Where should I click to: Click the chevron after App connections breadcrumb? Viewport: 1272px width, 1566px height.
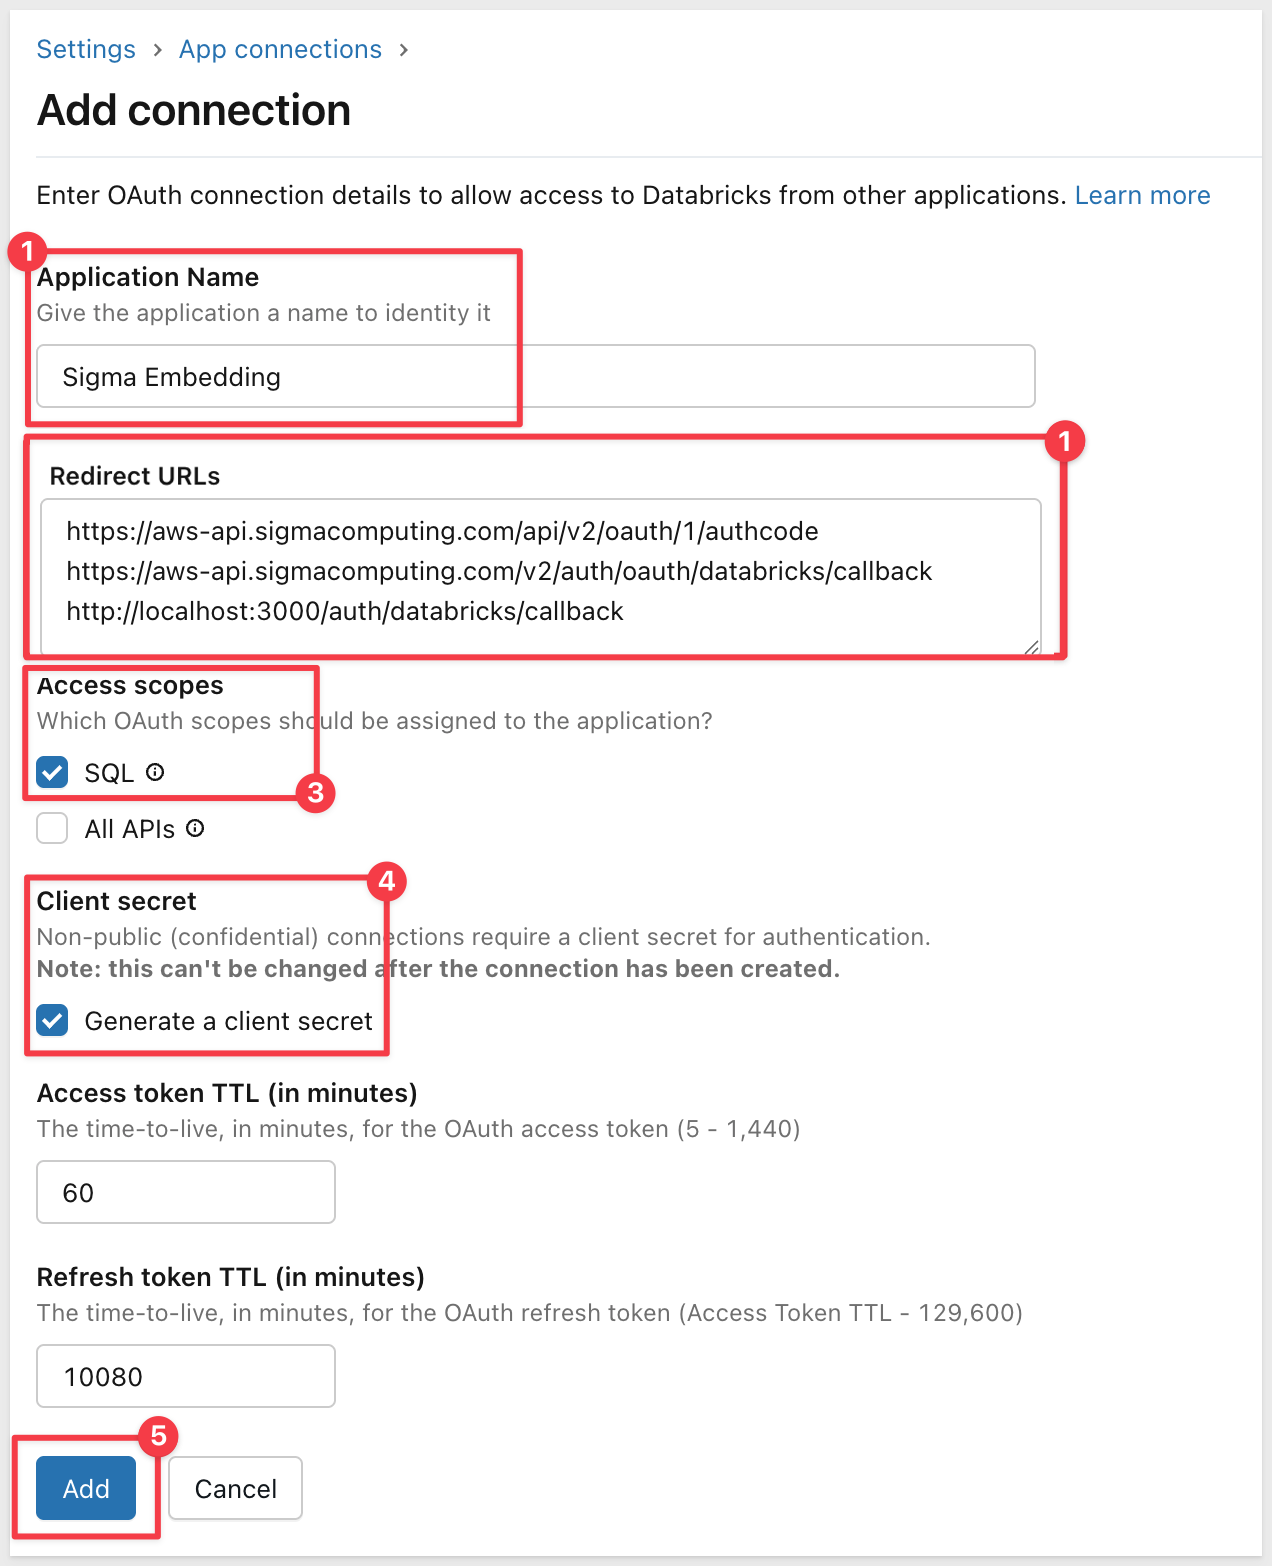pos(404,50)
